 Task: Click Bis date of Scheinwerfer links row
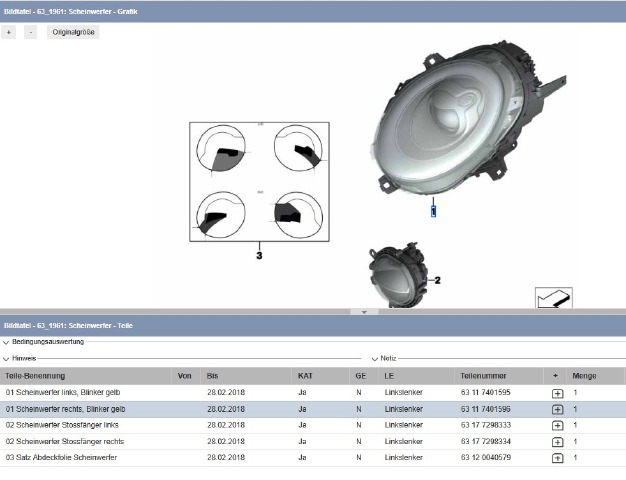226,393
